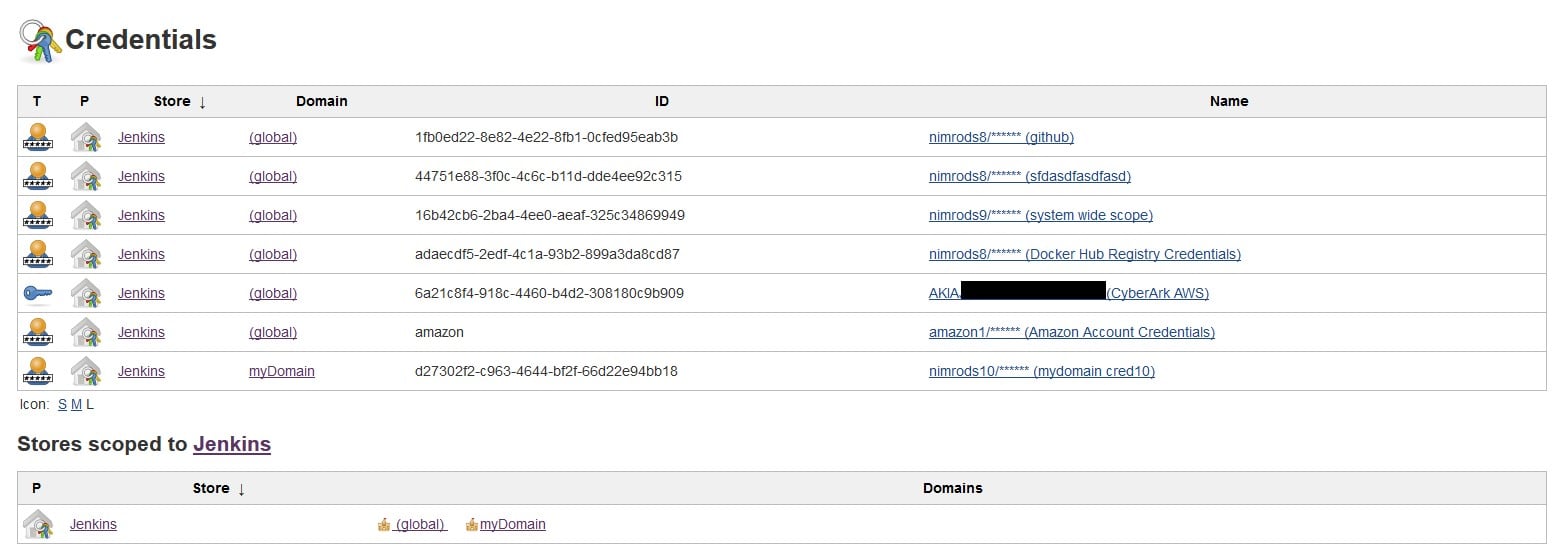
Task: Click the Jenkins link in Stores scoped heading
Action: coord(232,444)
